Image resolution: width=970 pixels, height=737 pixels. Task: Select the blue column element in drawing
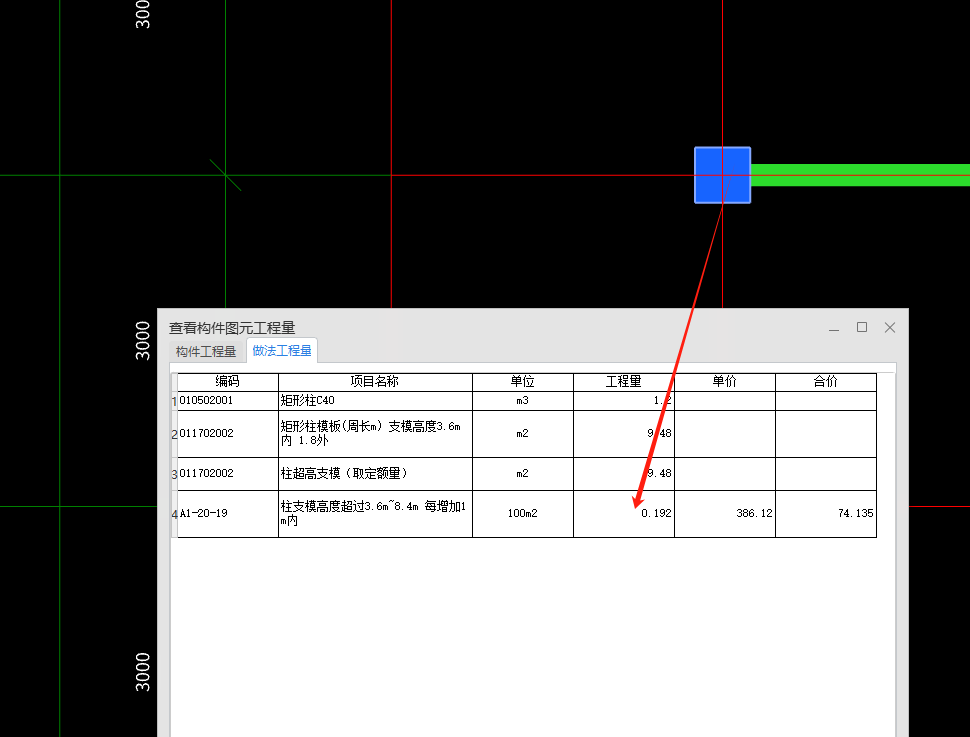click(723, 175)
